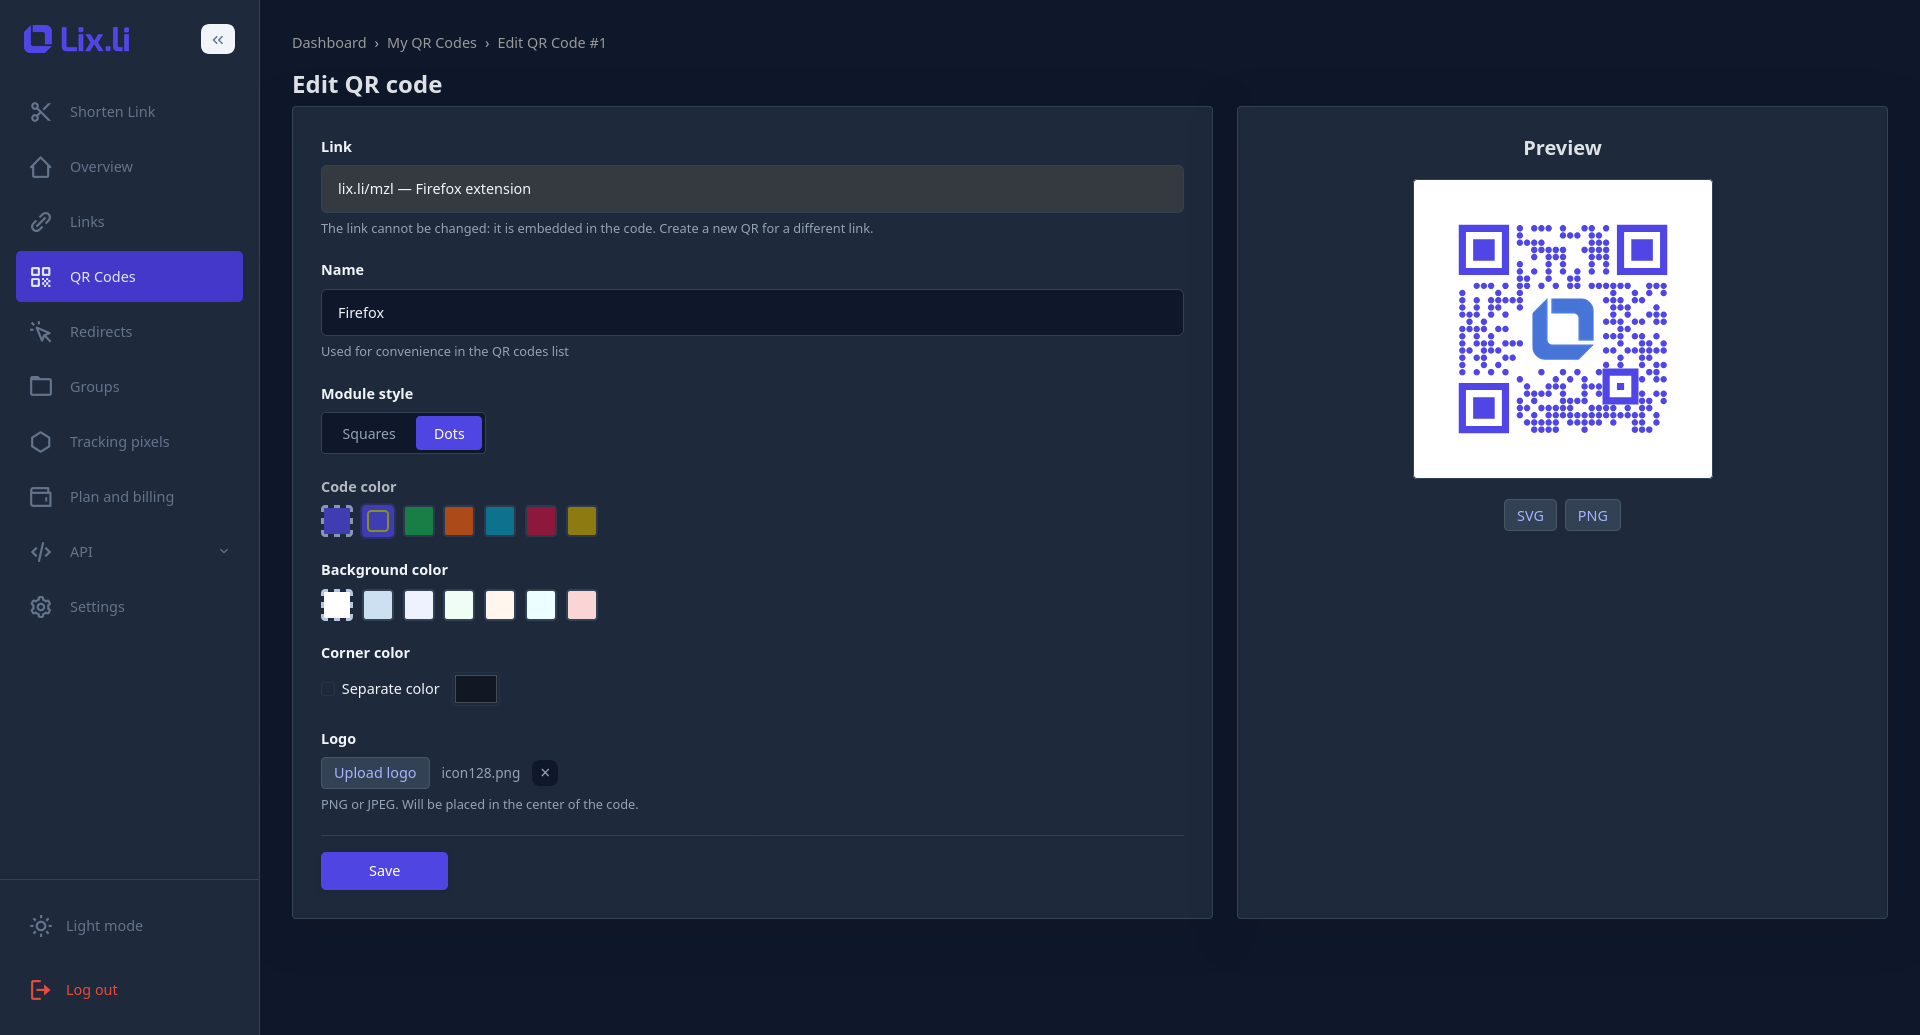
Task: Select the lavender background color
Action: click(x=419, y=605)
